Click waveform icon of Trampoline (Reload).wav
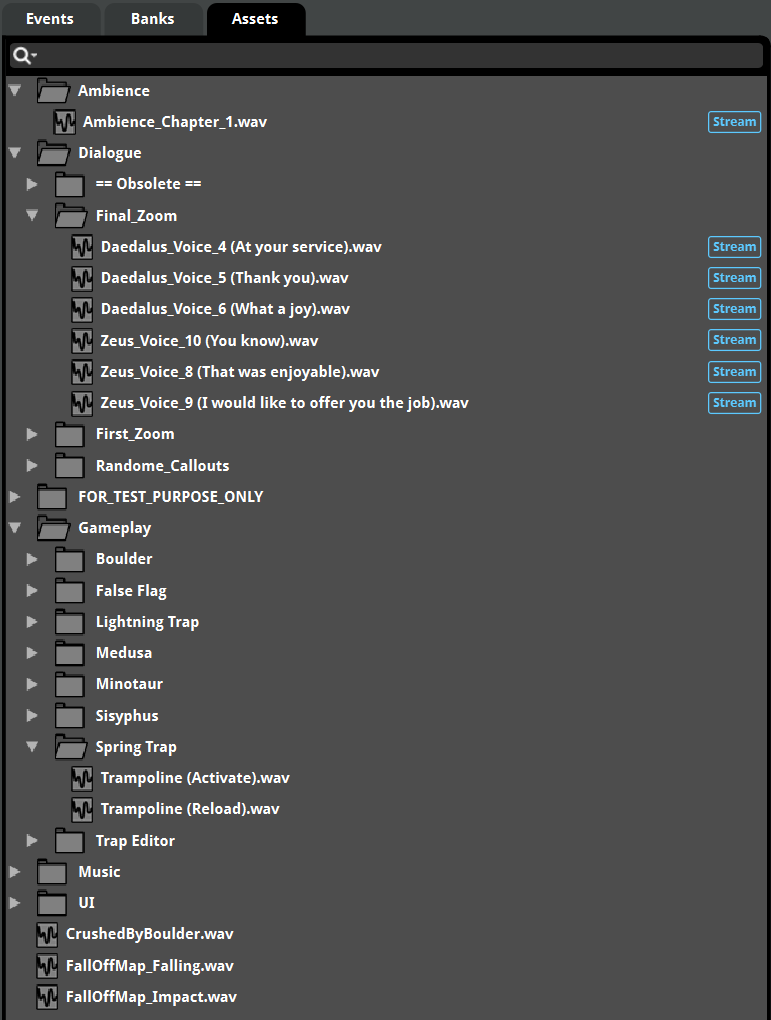Image resolution: width=771 pixels, height=1020 pixels. [82, 809]
